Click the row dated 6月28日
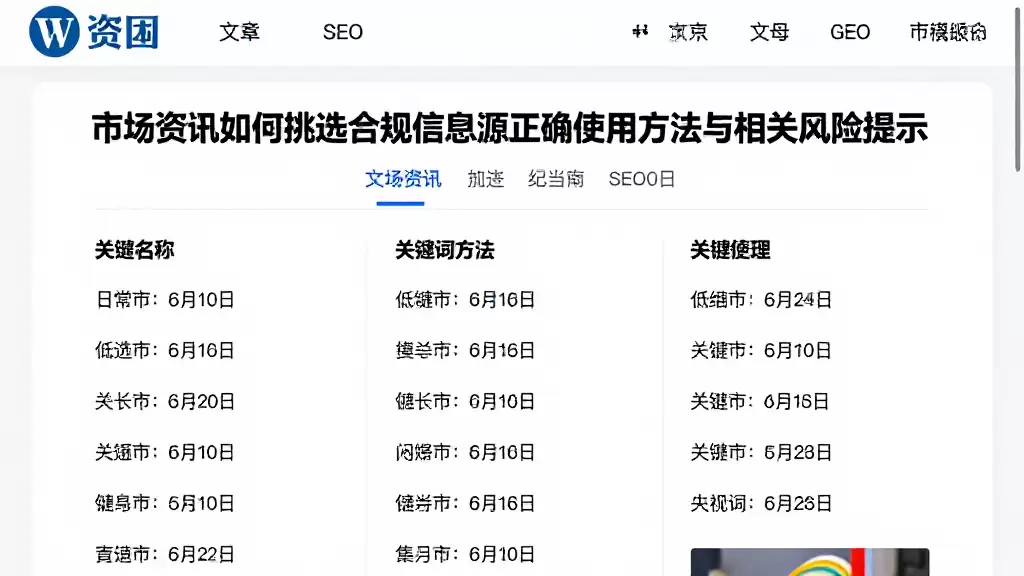This screenshot has width=1024, height=576. (761, 453)
